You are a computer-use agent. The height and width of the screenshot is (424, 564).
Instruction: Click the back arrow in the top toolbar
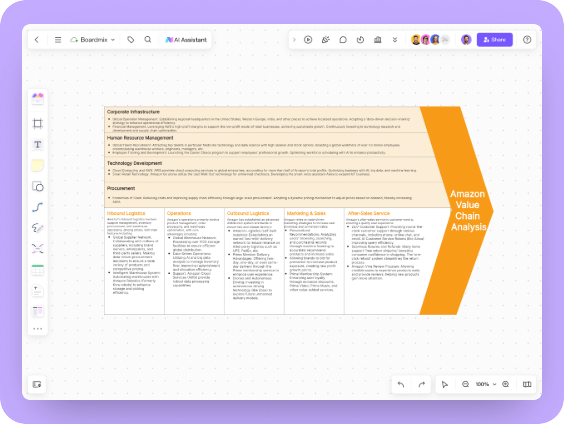(x=37, y=40)
